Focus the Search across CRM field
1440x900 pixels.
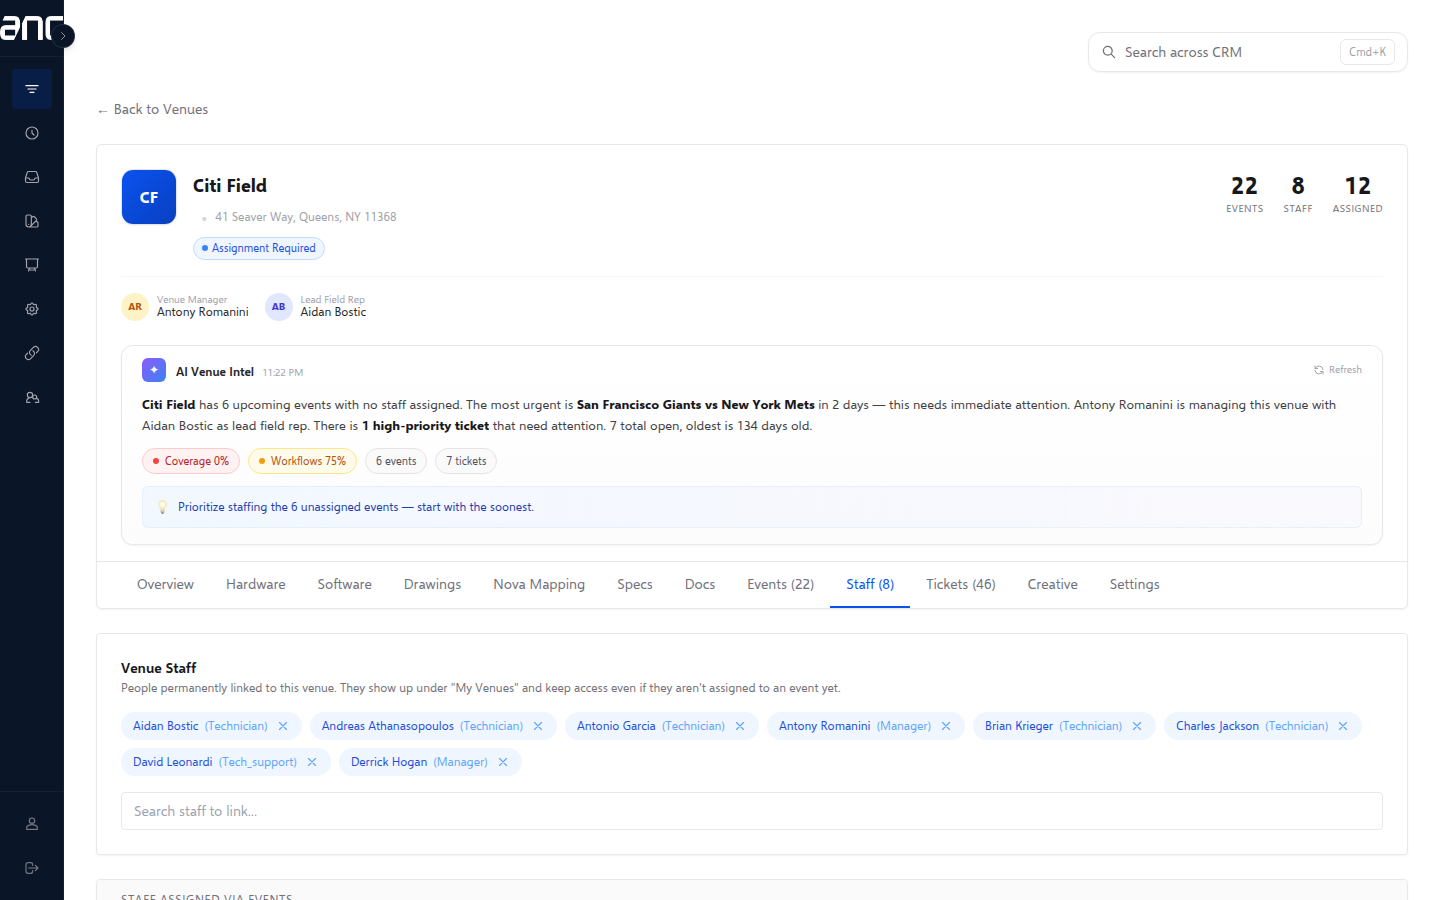1248,52
